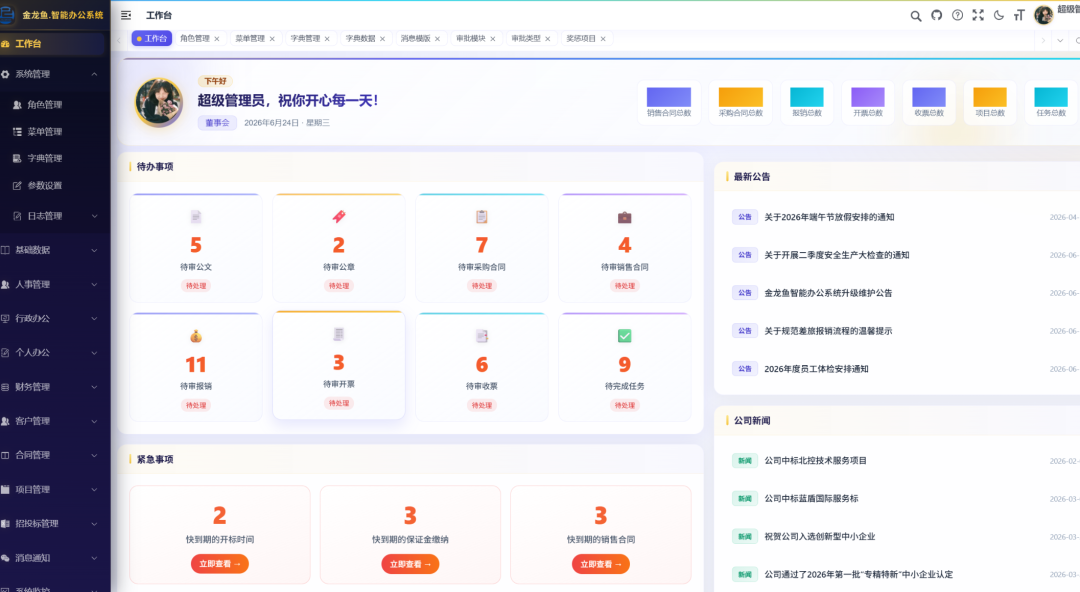Click the 待审报销 money bag icon

(x=196, y=336)
